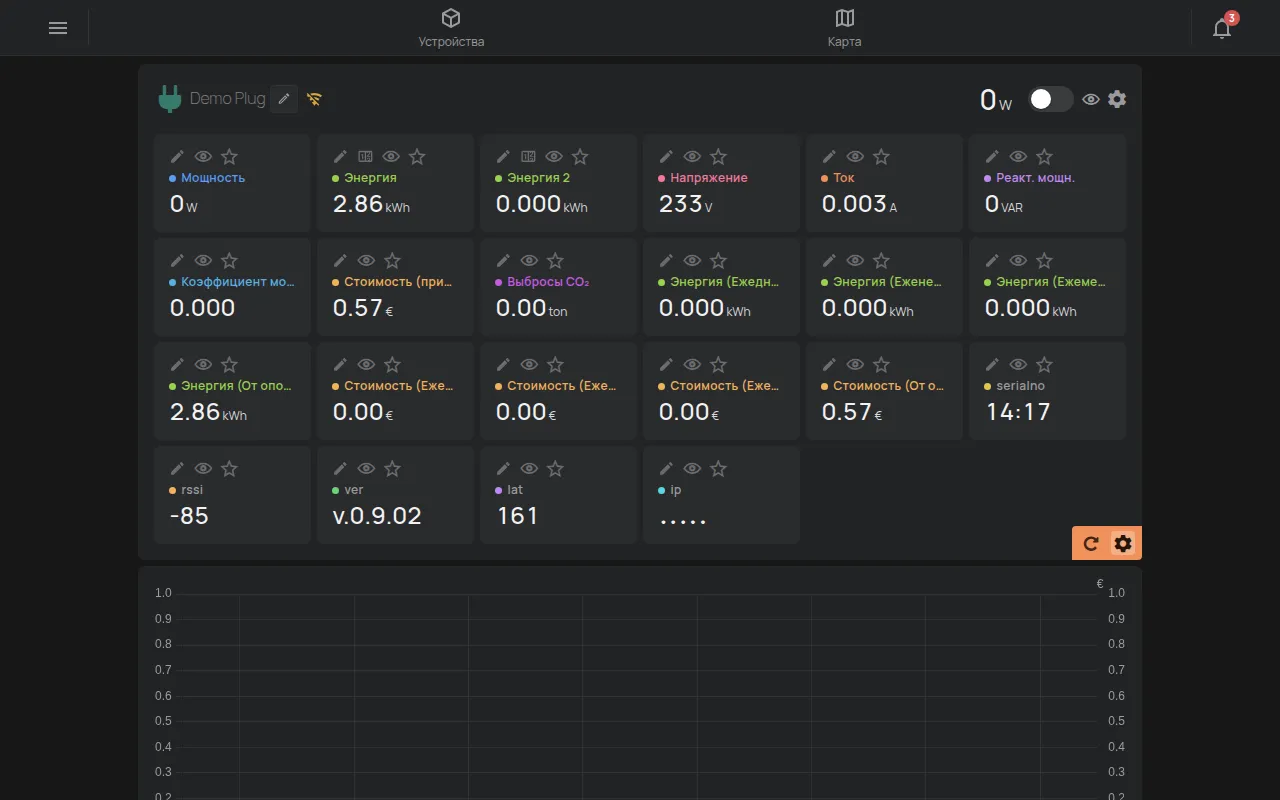The height and width of the screenshot is (800, 1280).
Task: Open chart settings orange gear button
Action: coord(1123,543)
